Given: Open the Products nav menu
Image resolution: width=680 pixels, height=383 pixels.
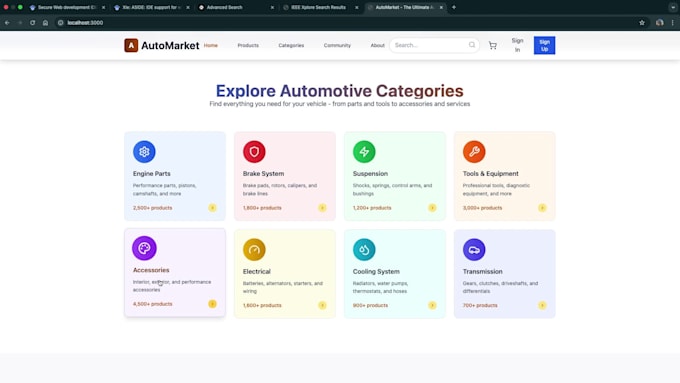Looking at the screenshot, I should (x=248, y=45).
